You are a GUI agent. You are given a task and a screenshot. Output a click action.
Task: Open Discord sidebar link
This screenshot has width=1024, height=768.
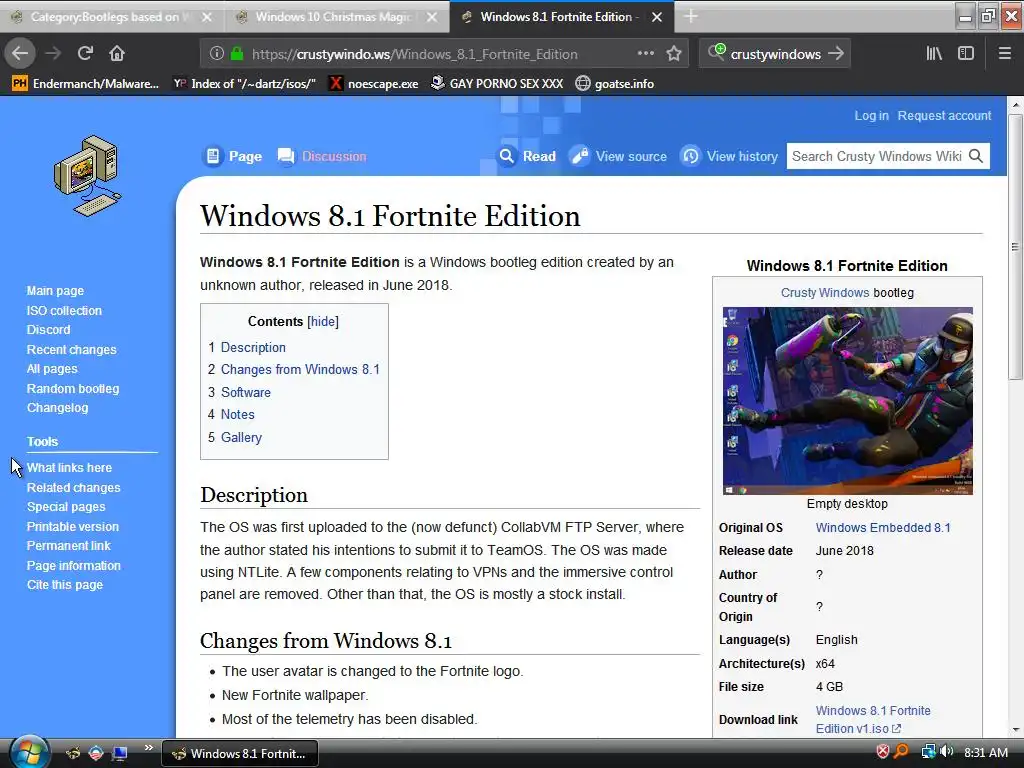point(48,330)
